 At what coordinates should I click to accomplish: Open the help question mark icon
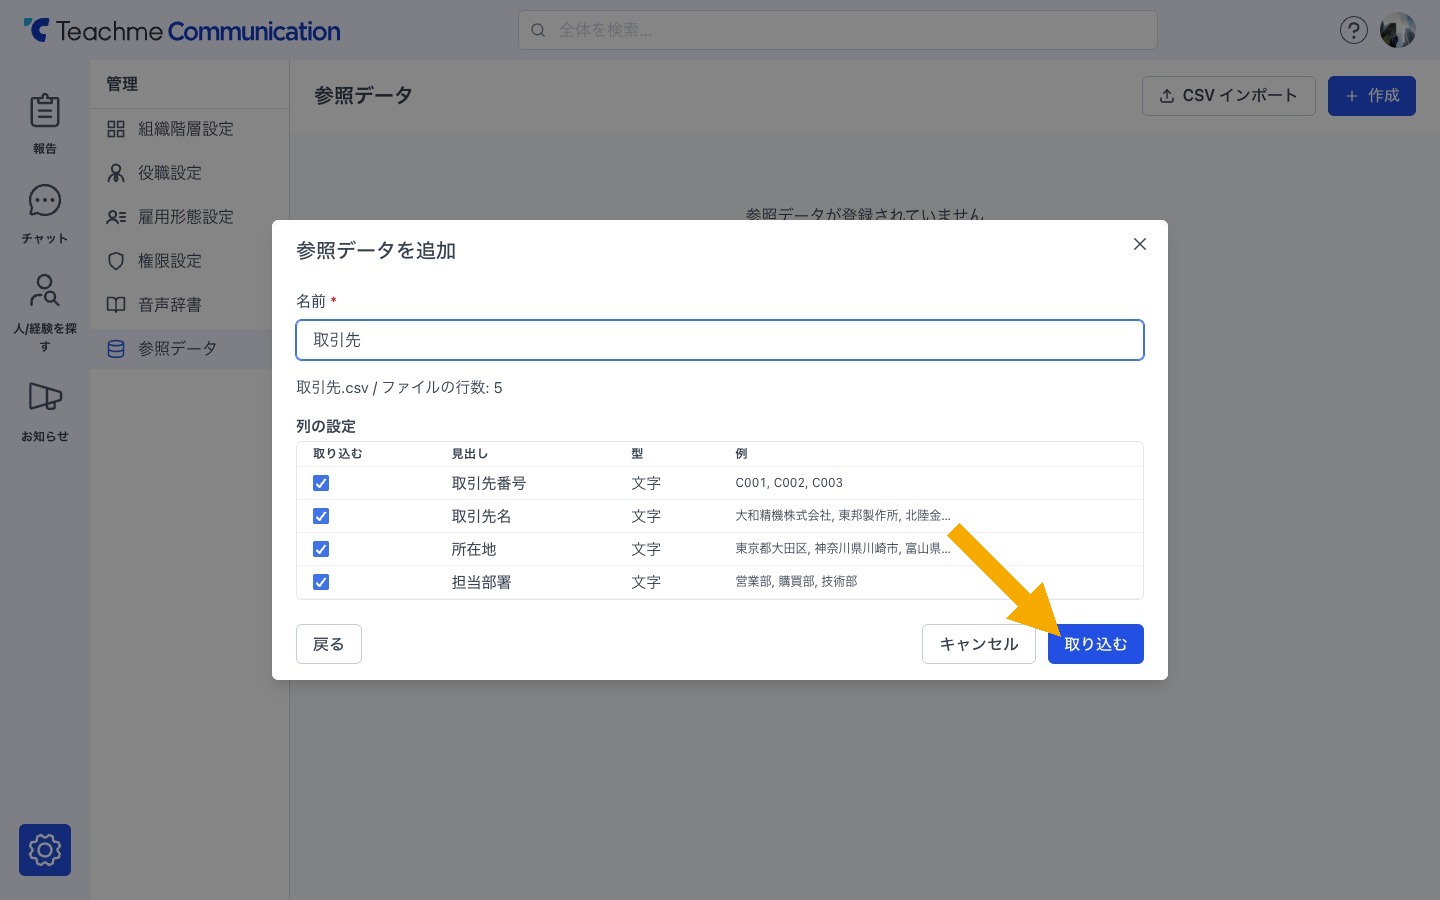pos(1353,30)
